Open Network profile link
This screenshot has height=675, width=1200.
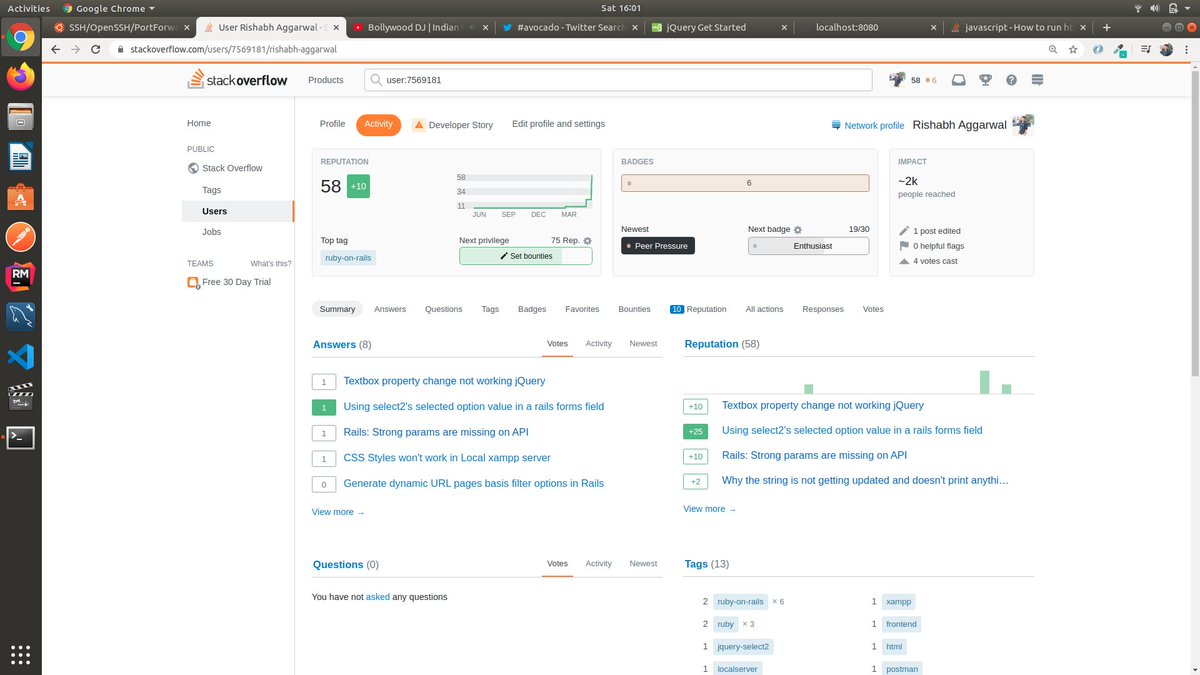coord(868,125)
